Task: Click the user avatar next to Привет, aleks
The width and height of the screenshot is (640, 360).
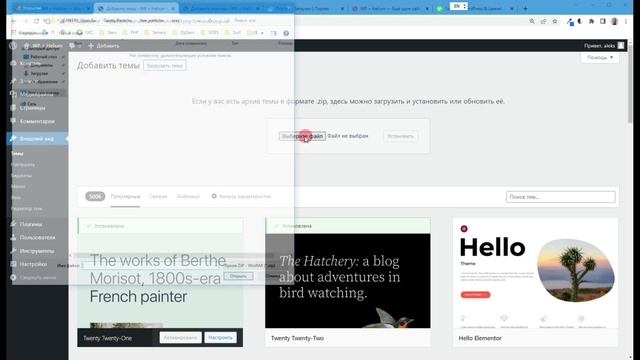Action: [x=621, y=46]
